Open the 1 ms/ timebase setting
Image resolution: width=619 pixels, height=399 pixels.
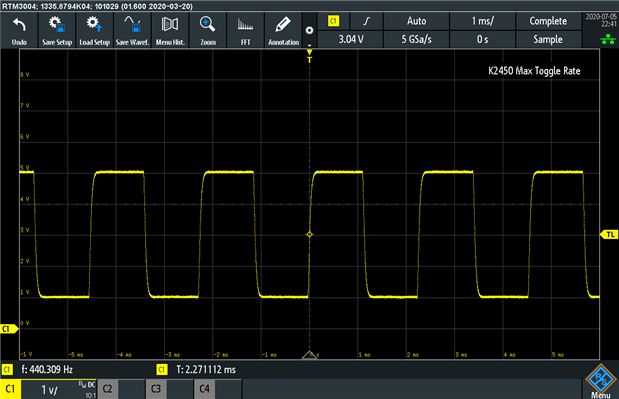click(x=482, y=21)
